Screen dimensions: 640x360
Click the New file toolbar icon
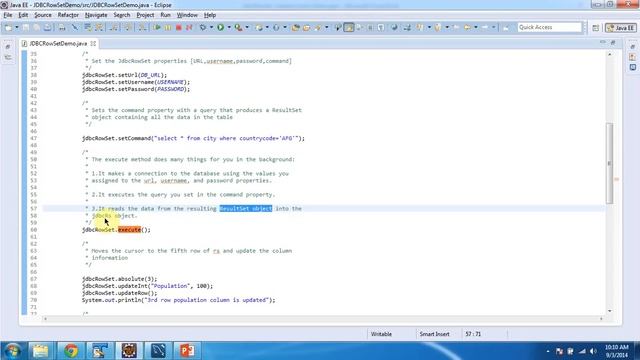(8, 27)
